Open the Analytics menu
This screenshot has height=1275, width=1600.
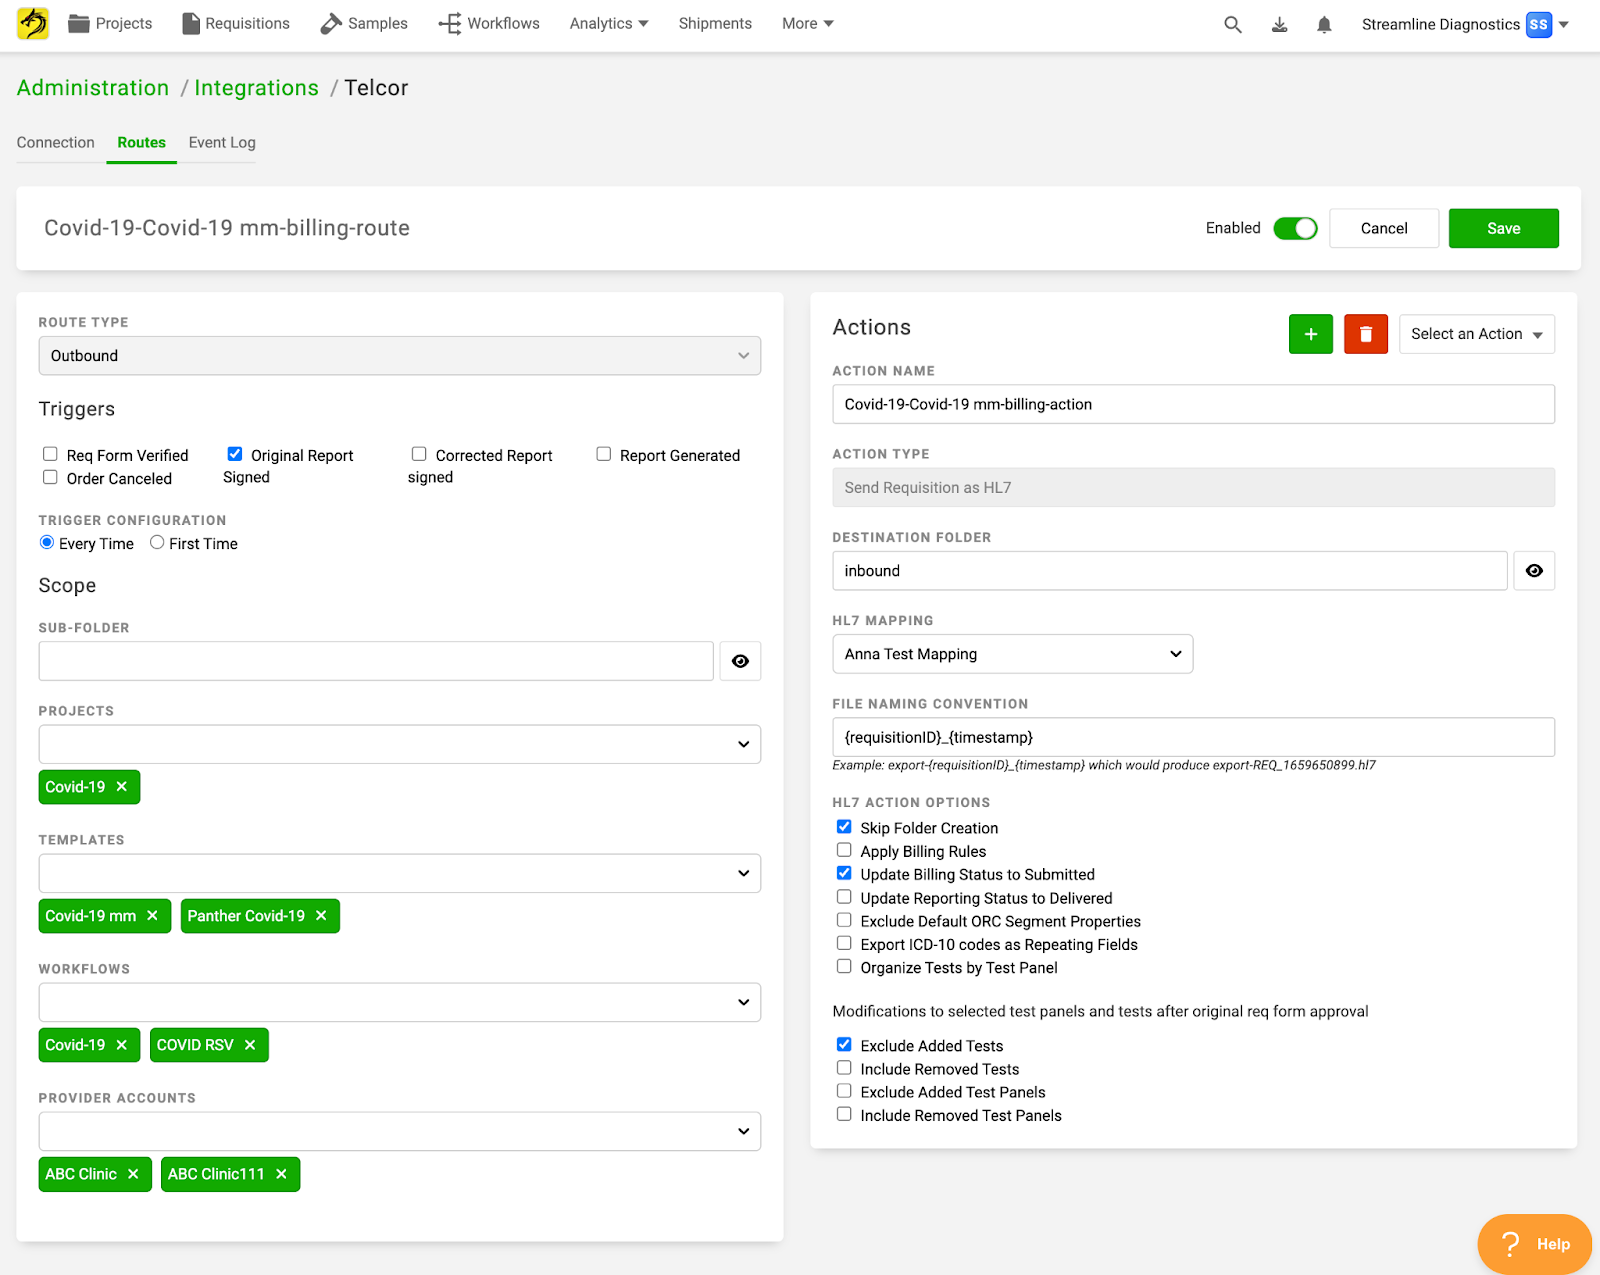[609, 24]
